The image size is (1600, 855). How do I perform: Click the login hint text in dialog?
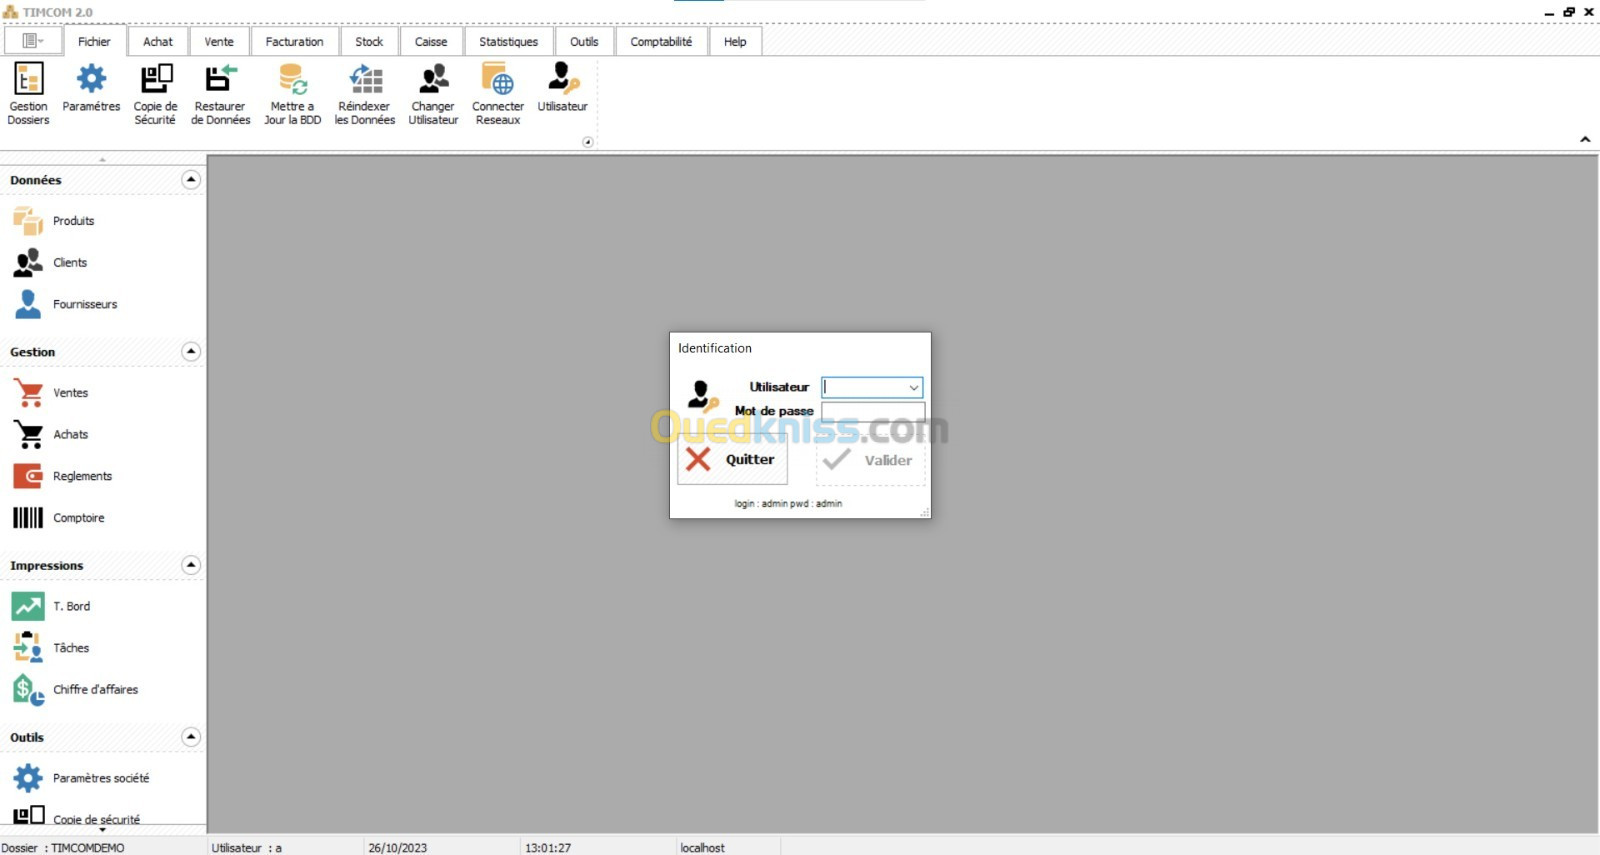tap(788, 504)
